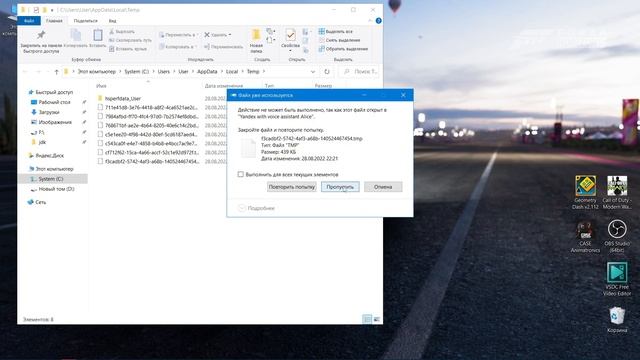Click the Up arrow navigation icon
This screenshot has width=640, height=360.
point(56,72)
